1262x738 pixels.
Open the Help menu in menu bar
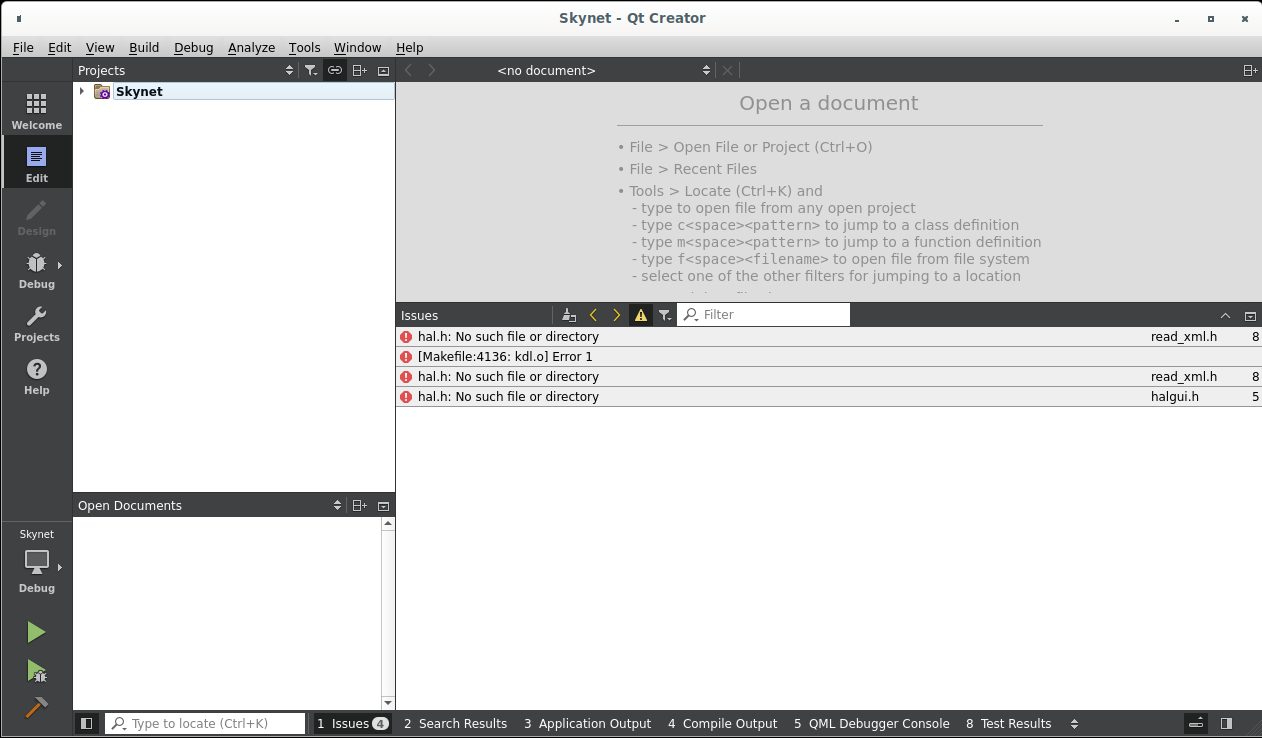tap(410, 47)
